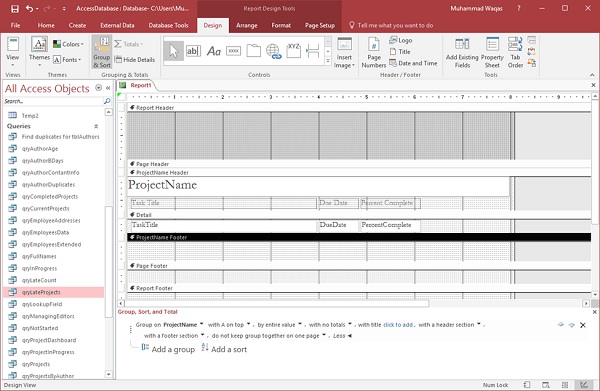The width and height of the screenshot is (600, 391).
Task: Open the Page Setup ribbon tab
Action: [x=320, y=25]
